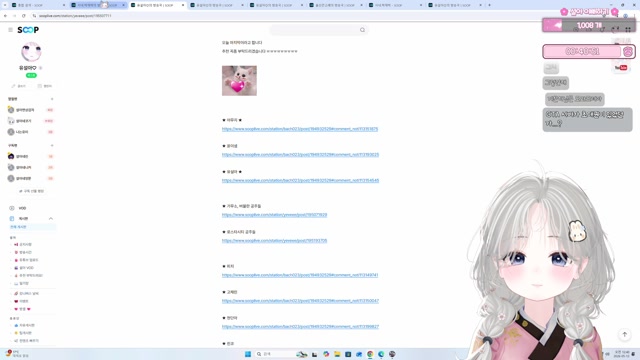
Task: Click the scroll-to-top arrow button
Action: coord(624,334)
